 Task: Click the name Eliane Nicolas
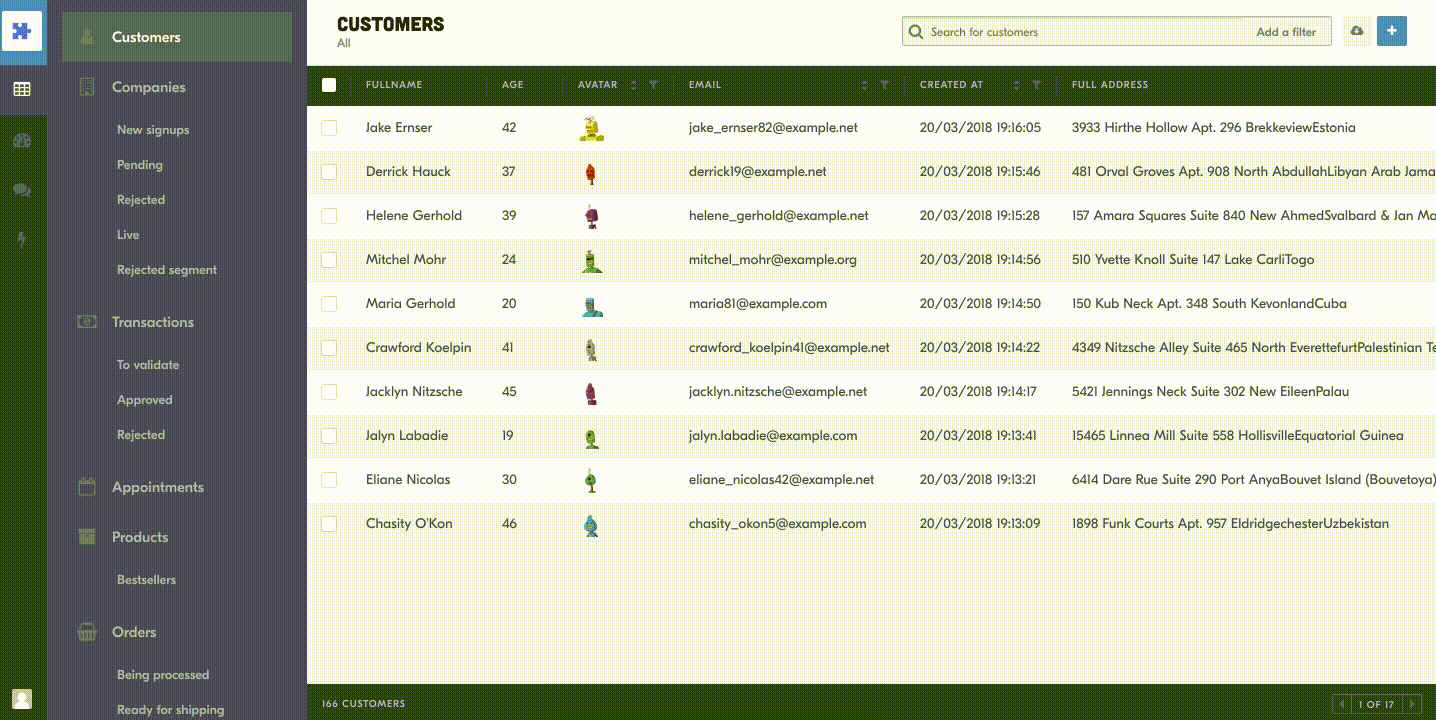(x=408, y=480)
